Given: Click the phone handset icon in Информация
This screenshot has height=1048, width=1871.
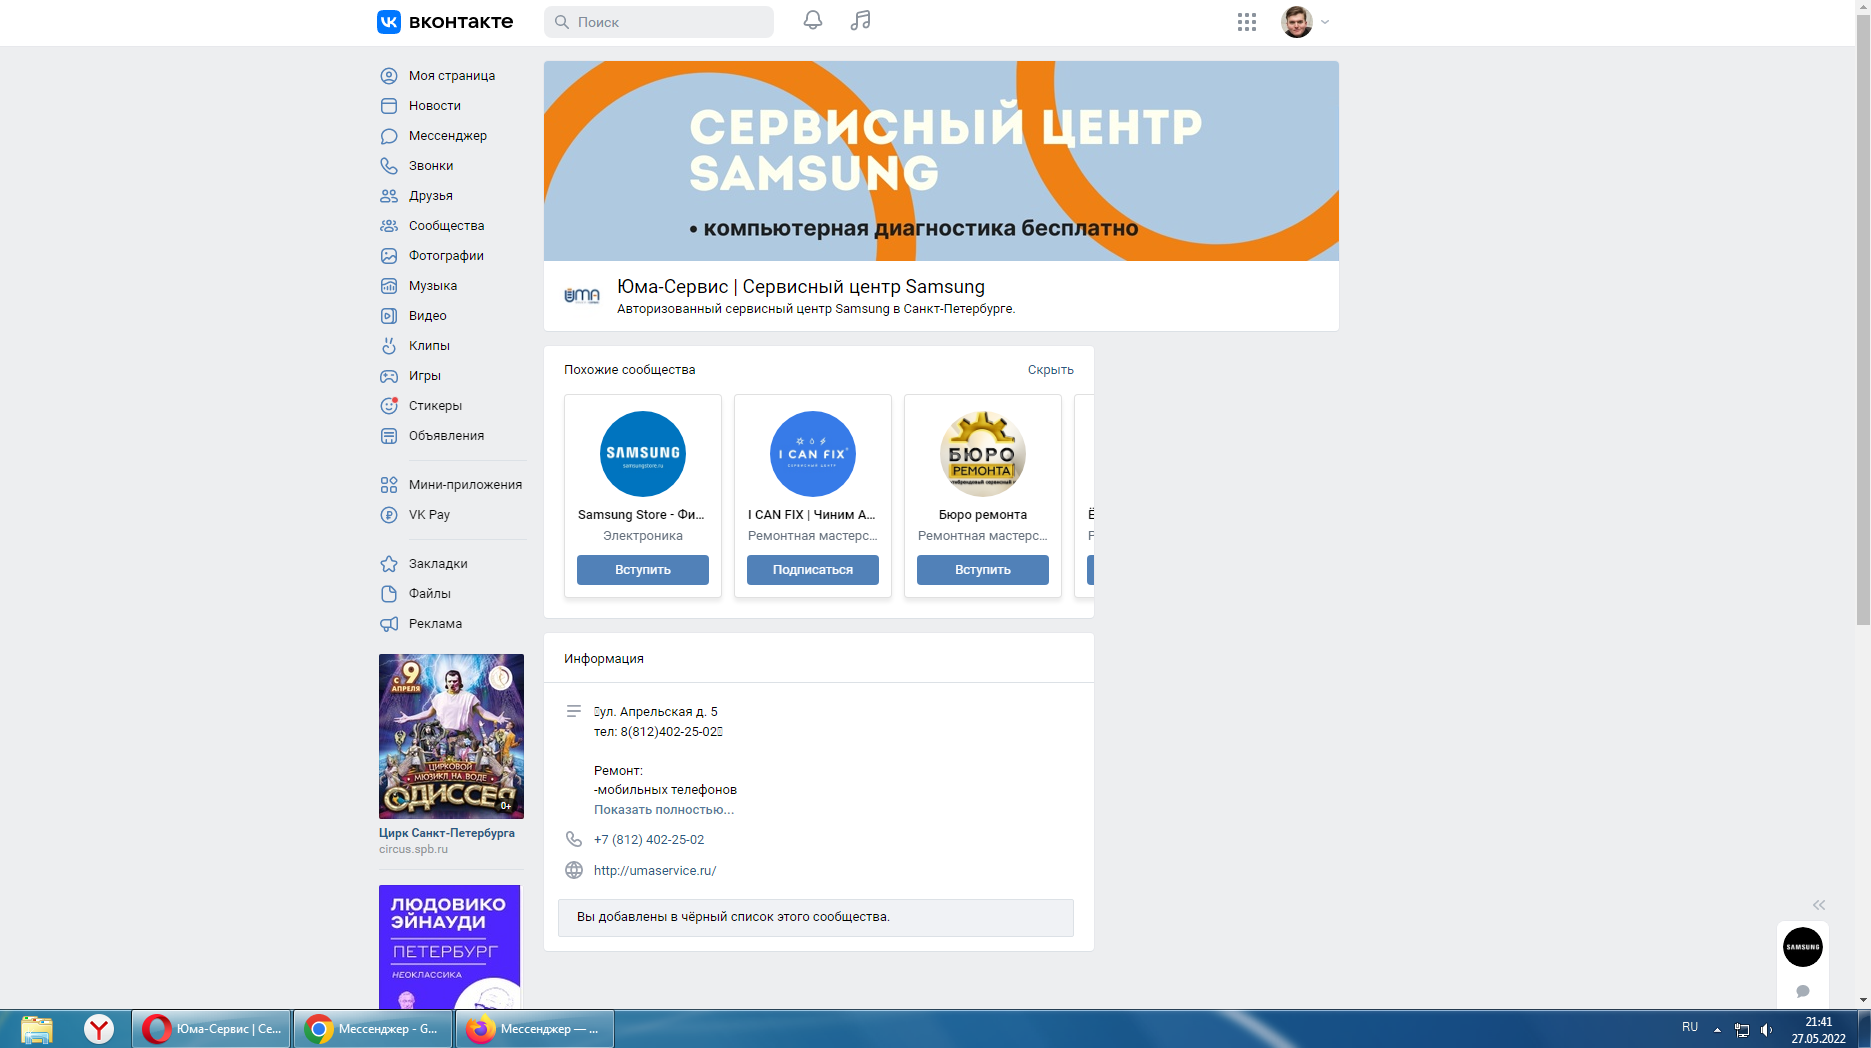Looking at the screenshot, I should [x=574, y=839].
